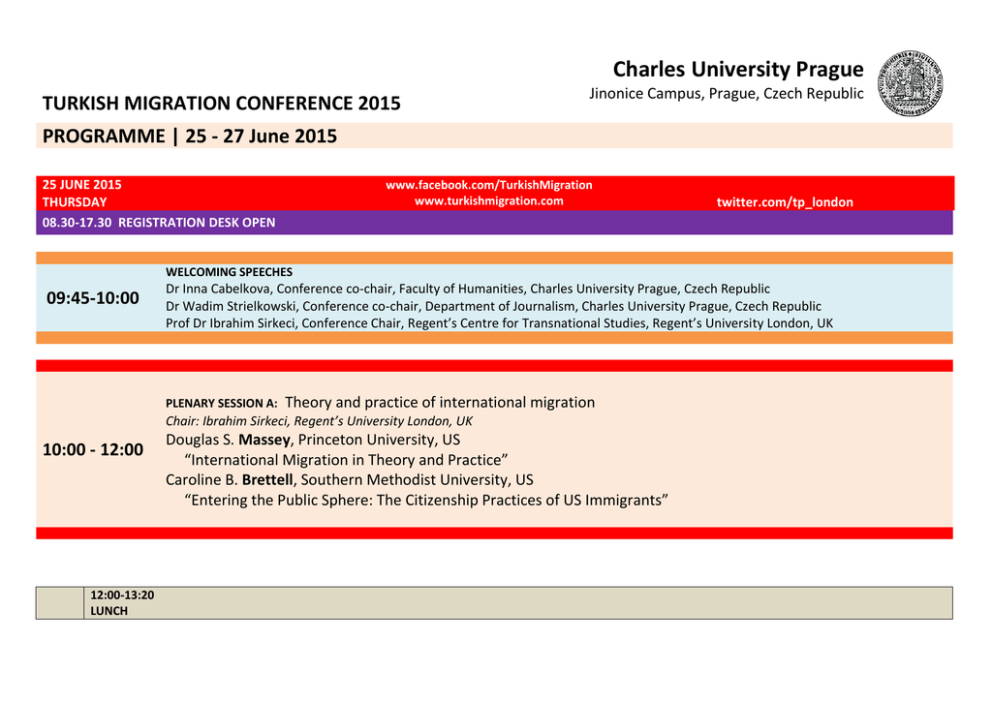Image resolution: width=992 pixels, height=702 pixels.
Task: Click the 'THURSDAY' day label
Action: click(x=75, y=202)
